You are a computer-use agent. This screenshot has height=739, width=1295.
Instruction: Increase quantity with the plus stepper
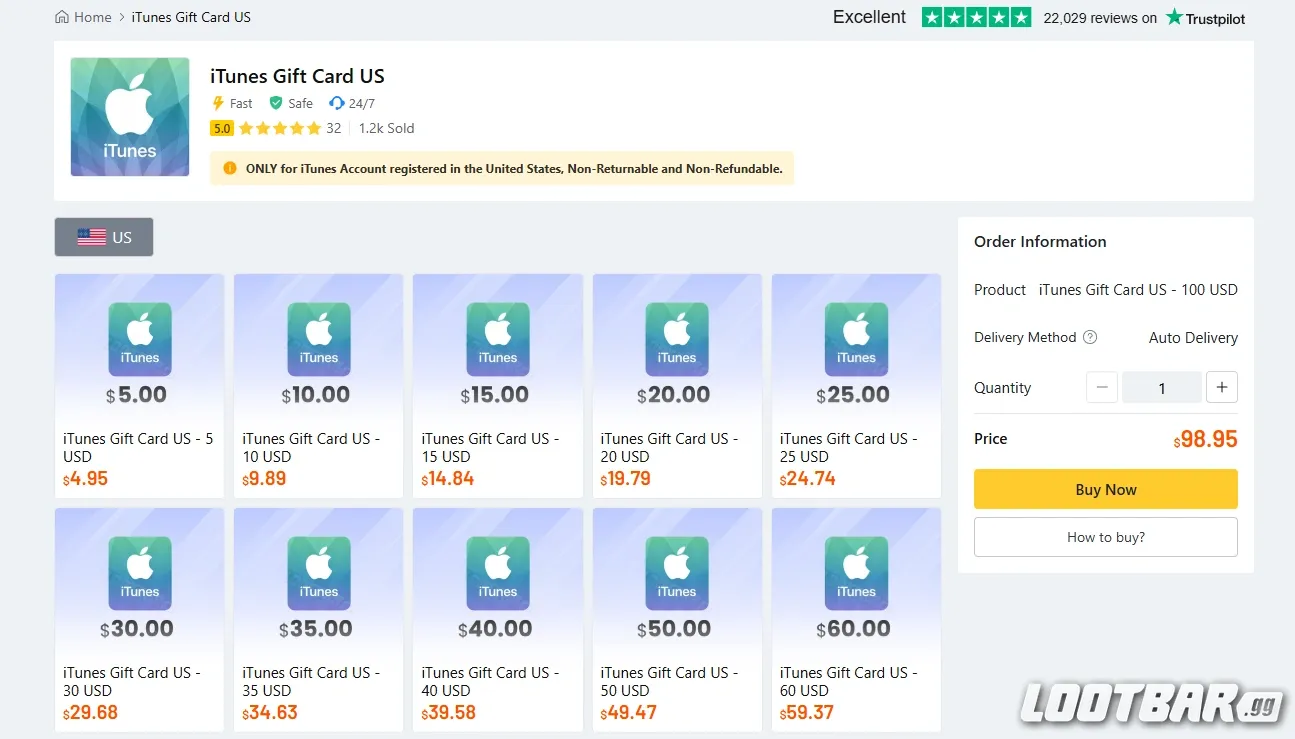pyautogui.click(x=1221, y=387)
